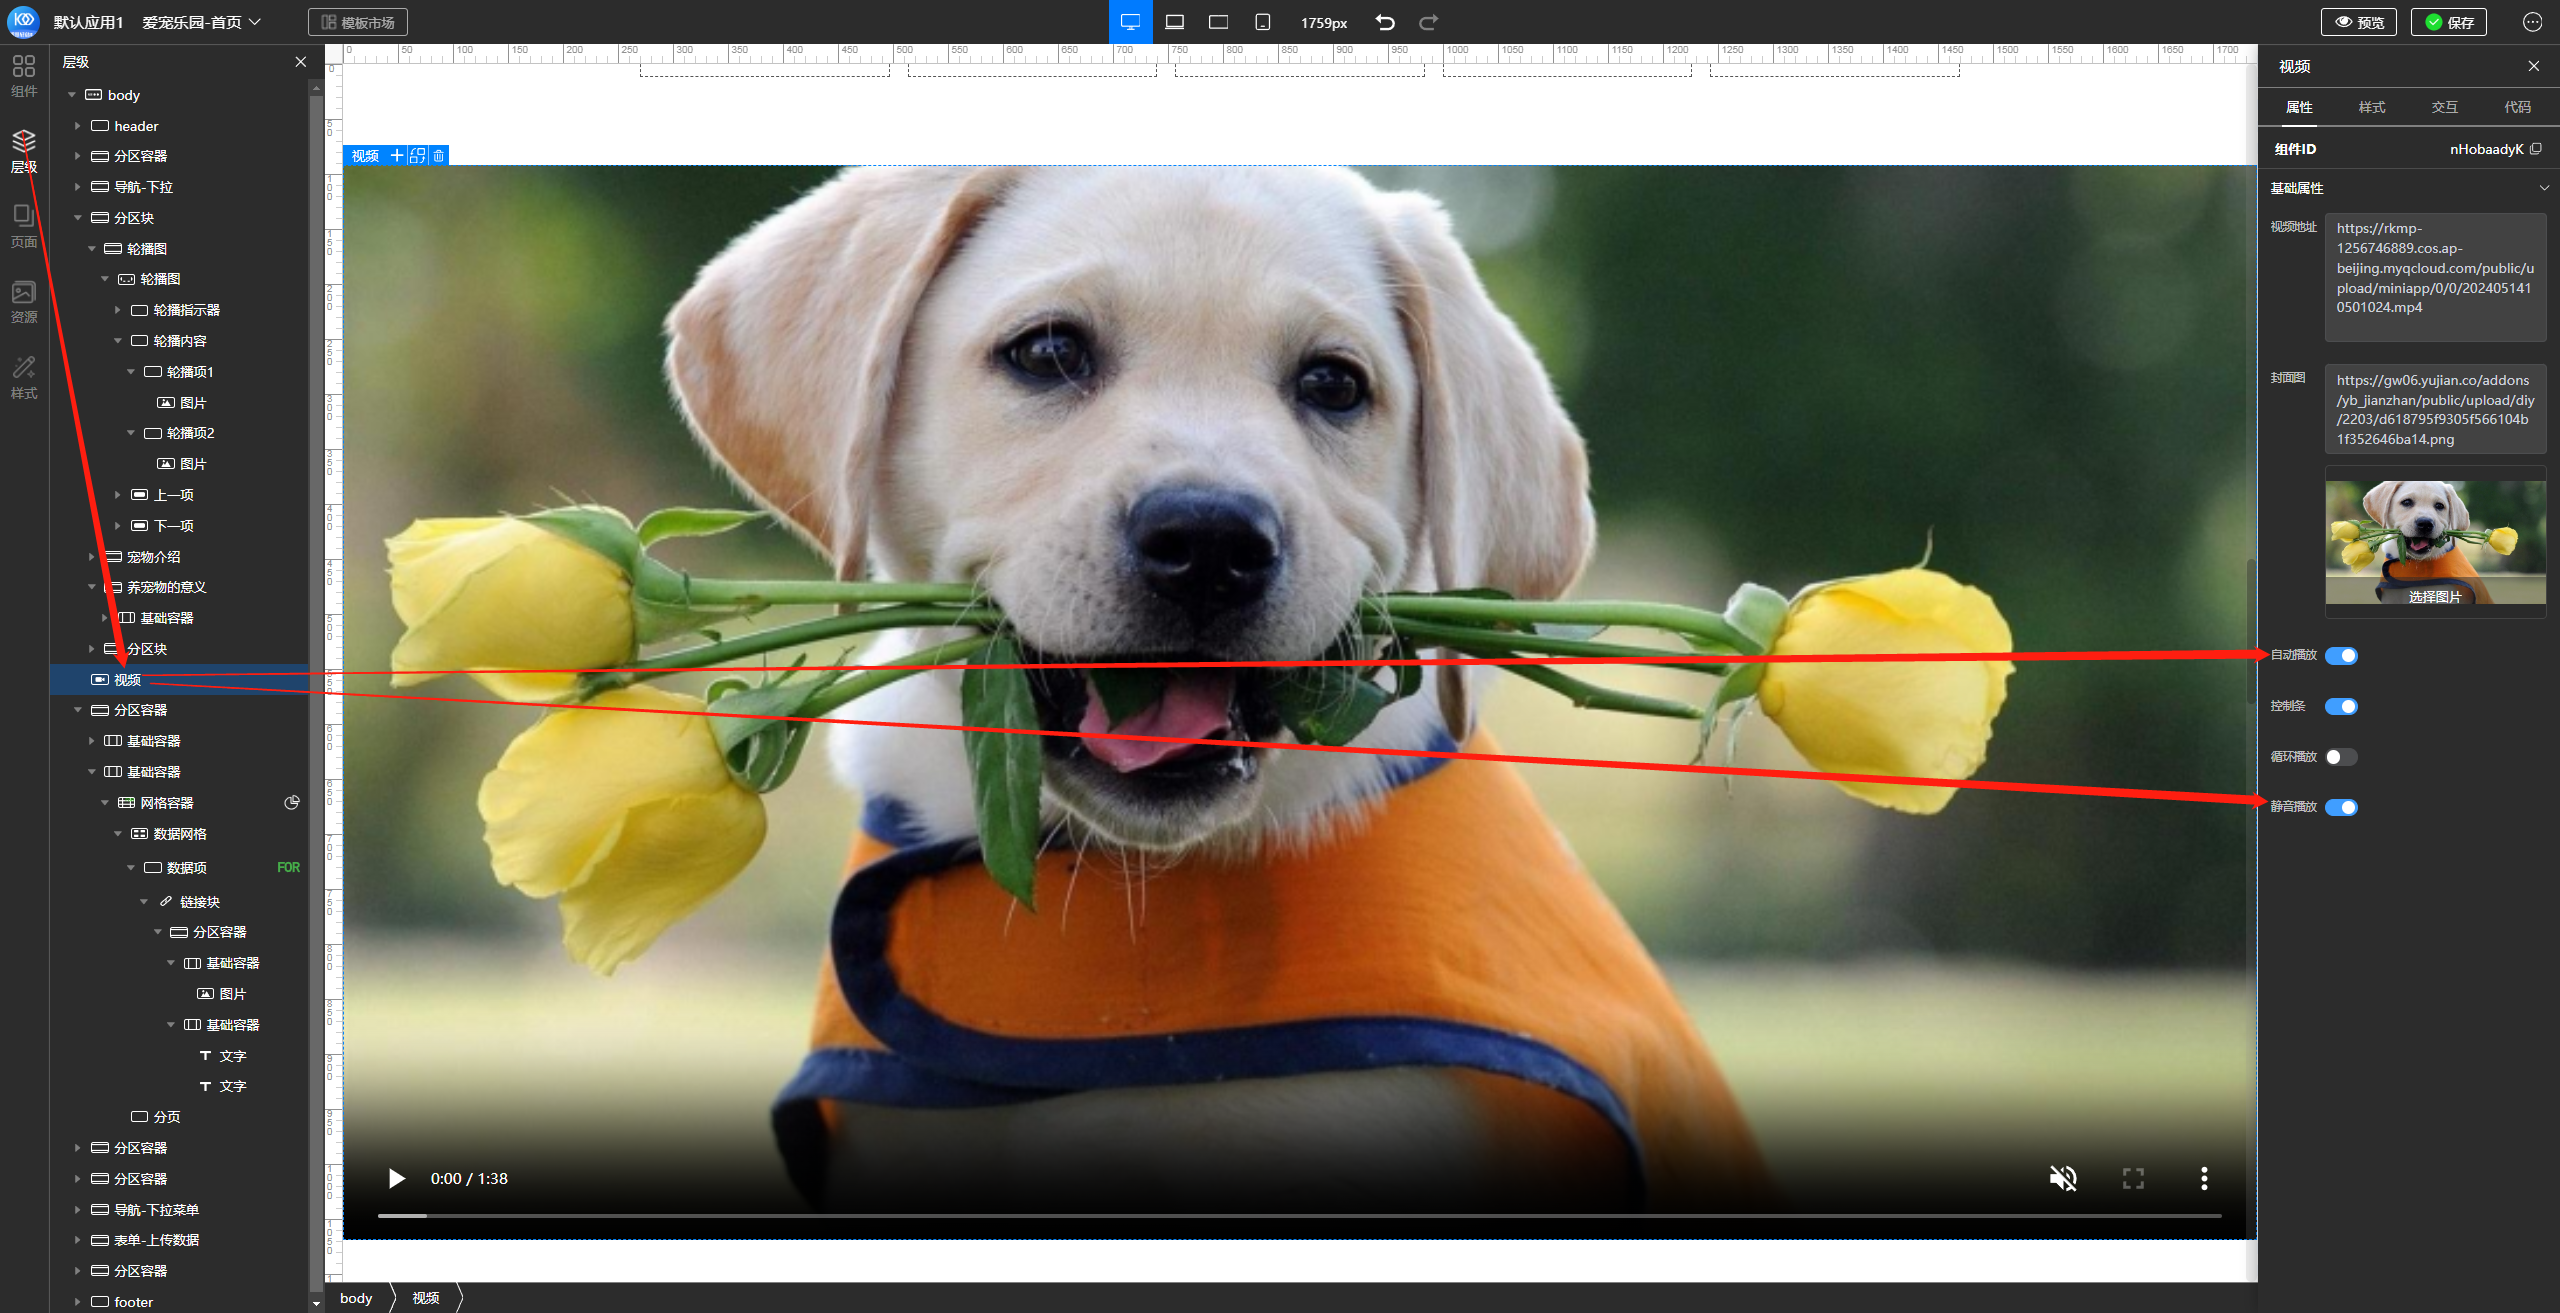
Task: Switch to the 交互 tab
Action: pyautogui.click(x=2445, y=107)
